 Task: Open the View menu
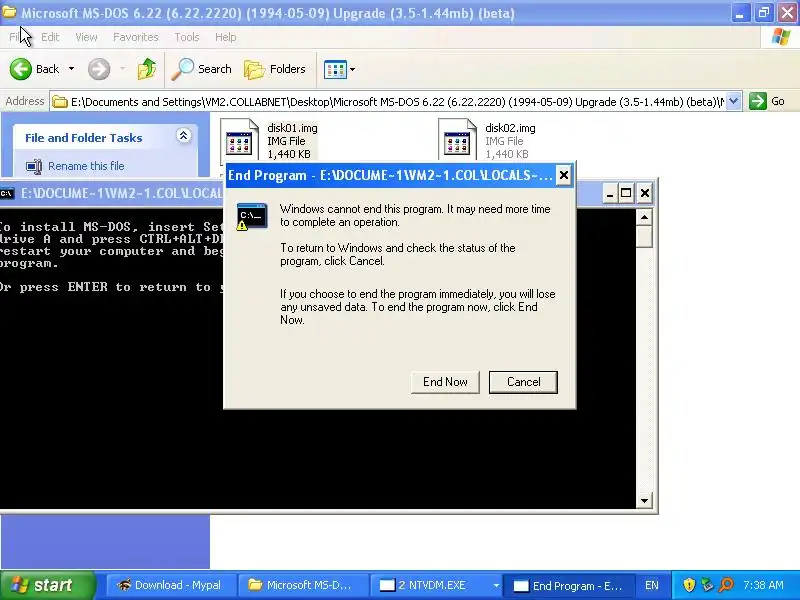[x=86, y=37]
